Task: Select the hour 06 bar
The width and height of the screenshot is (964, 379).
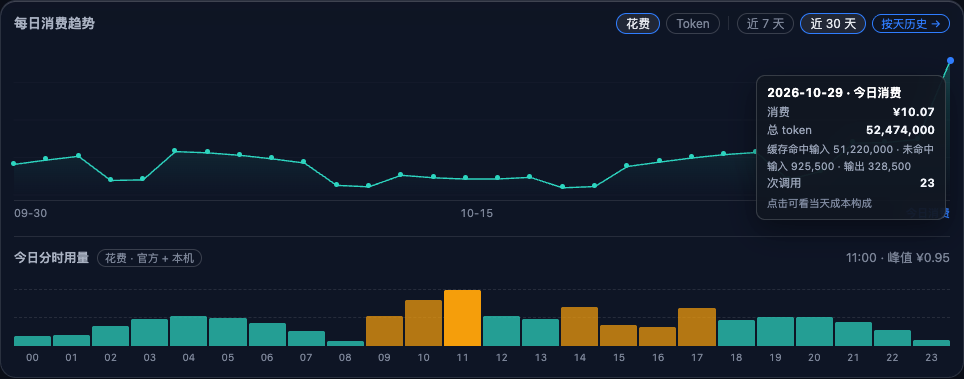Action: point(267,334)
